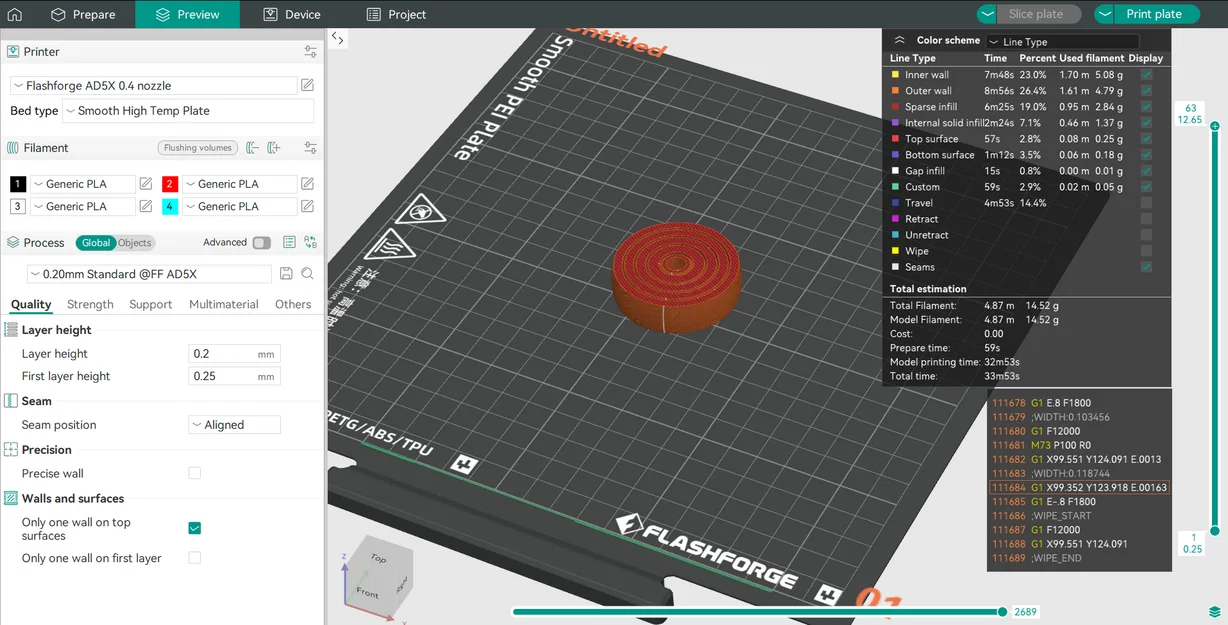Open Print plate dropdown arrow
The width and height of the screenshot is (1228, 625).
[x=1105, y=14]
